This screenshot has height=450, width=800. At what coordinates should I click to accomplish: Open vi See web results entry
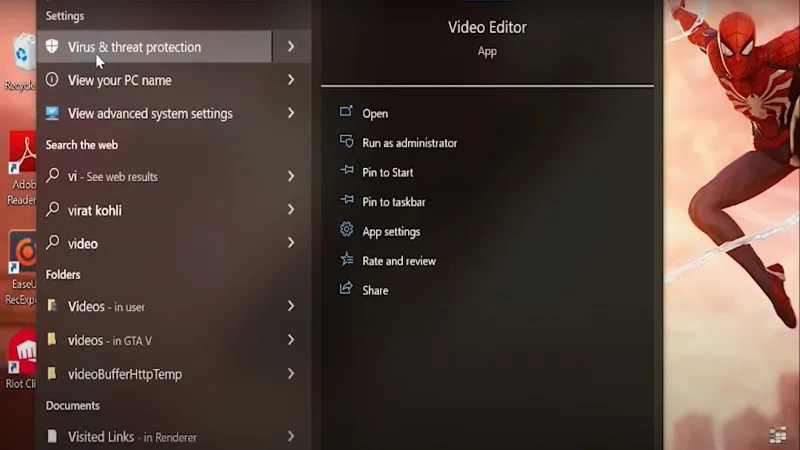[x=173, y=177]
